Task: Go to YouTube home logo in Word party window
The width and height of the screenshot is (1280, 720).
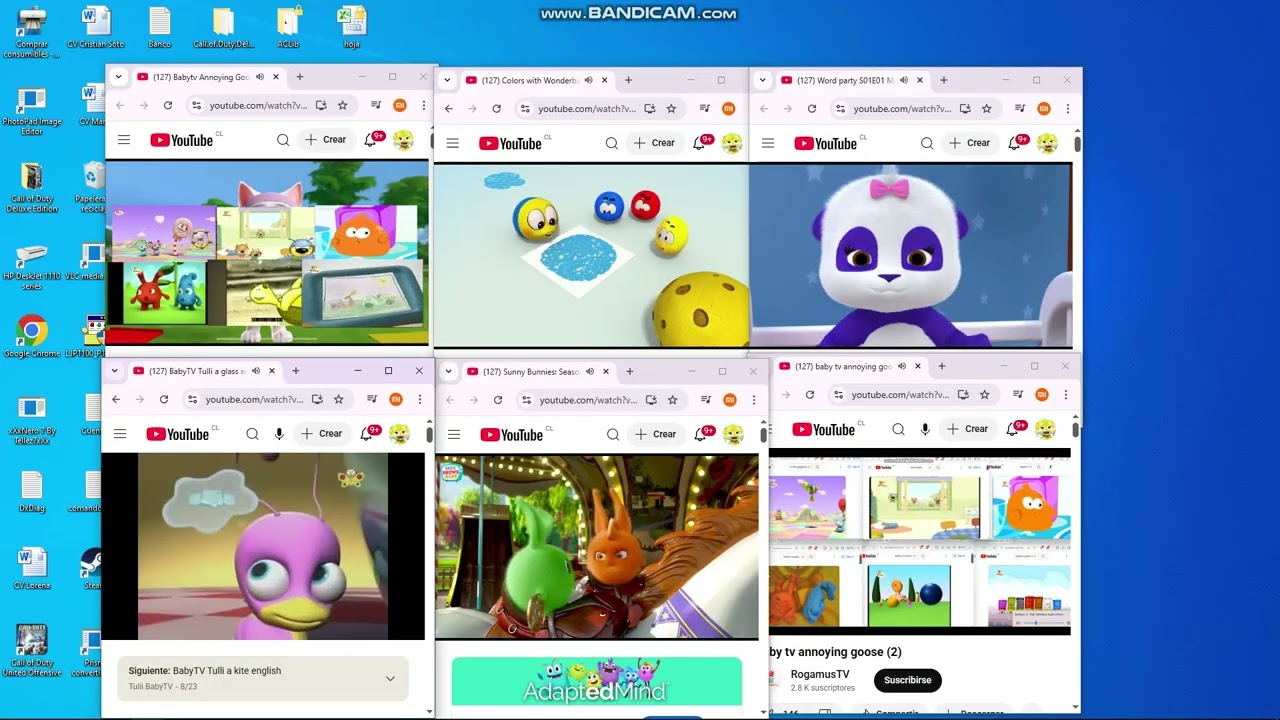Action: click(x=827, y=143)
